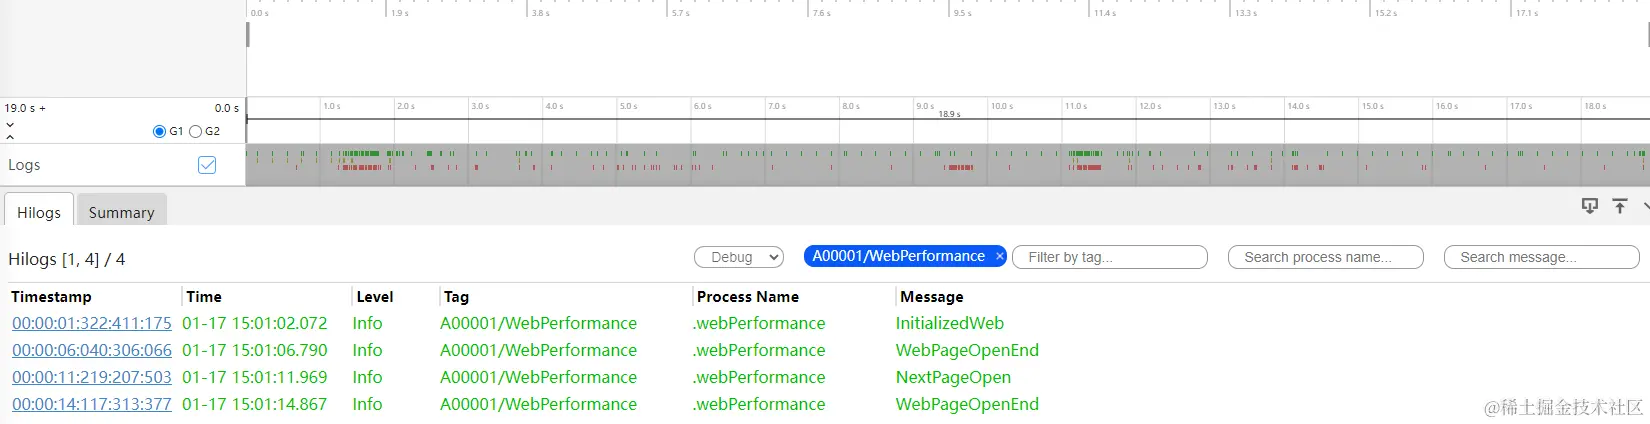Click the Time column header
This screenshot has width=1650, height=424.
pyautogui.click(x=204, y=297)
